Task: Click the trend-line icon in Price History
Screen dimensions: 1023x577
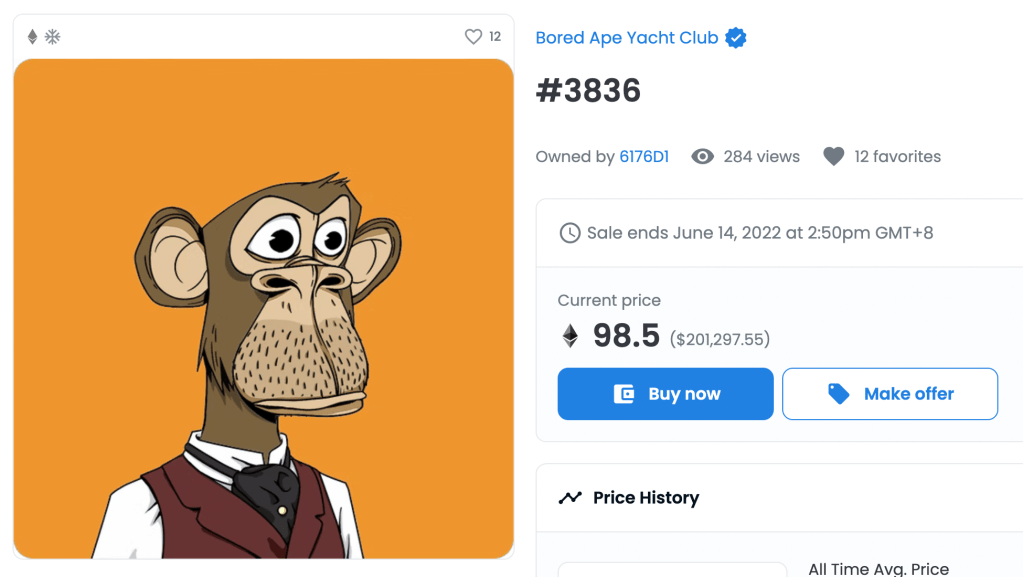Action: coord(570,498)
